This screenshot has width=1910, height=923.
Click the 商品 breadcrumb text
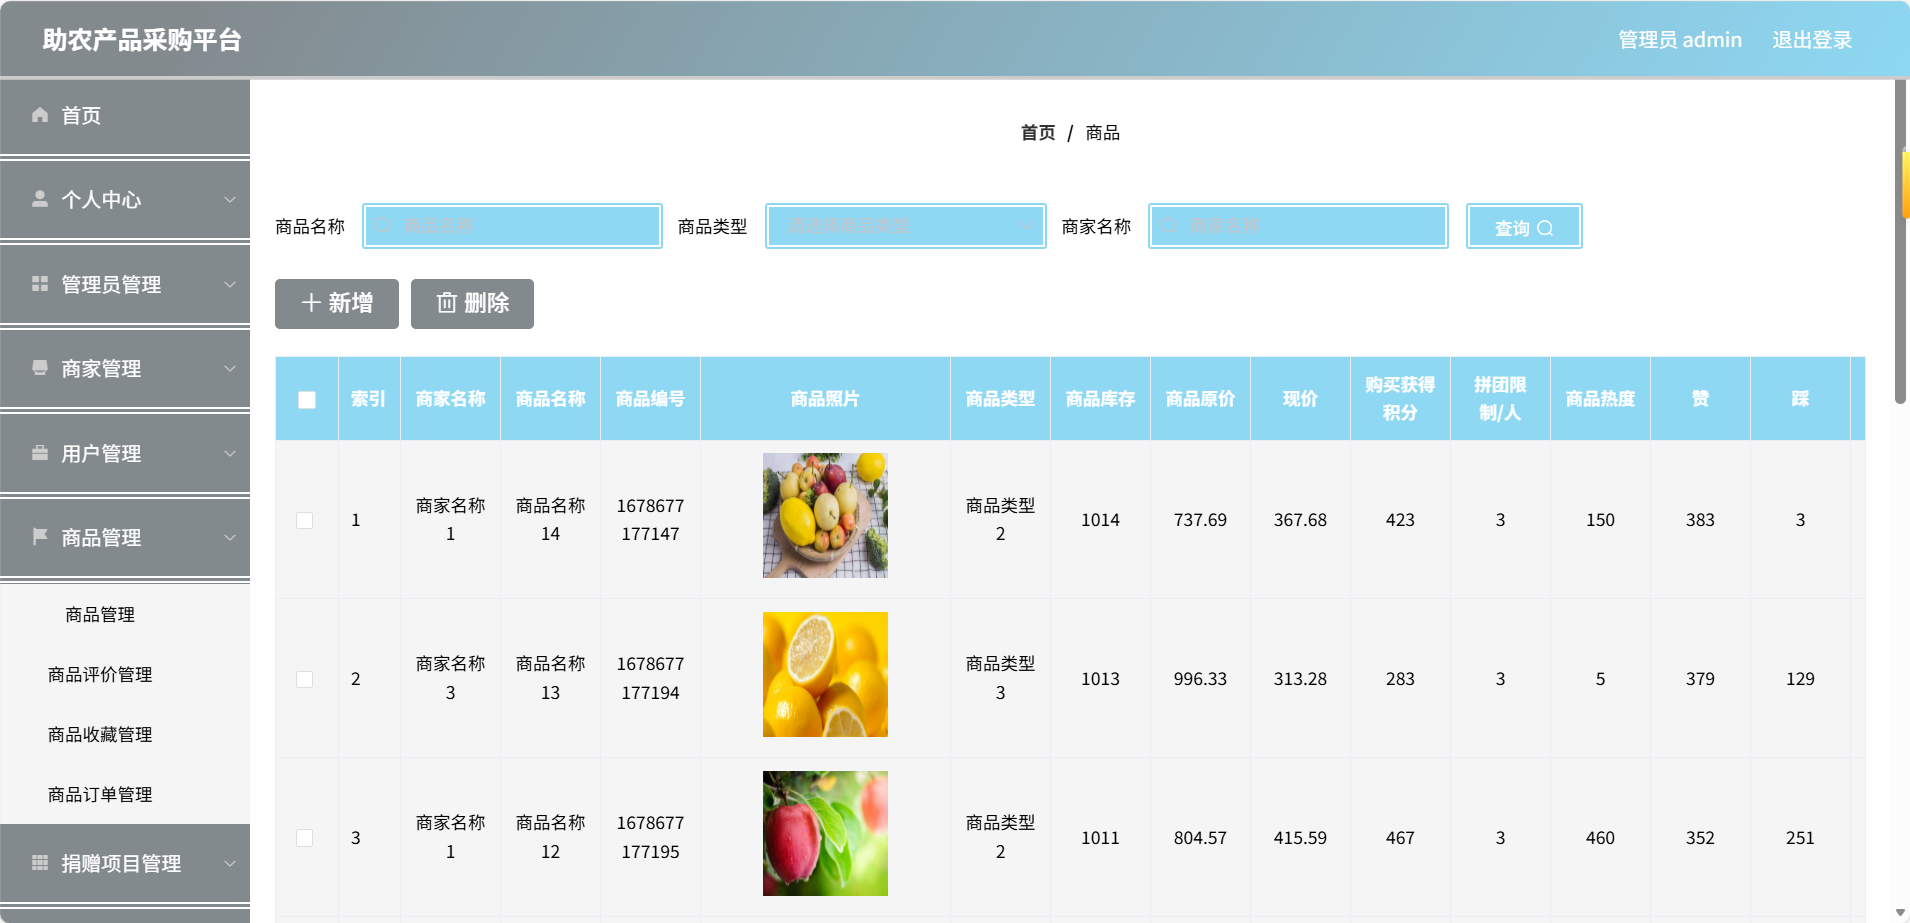[1102, 133]
